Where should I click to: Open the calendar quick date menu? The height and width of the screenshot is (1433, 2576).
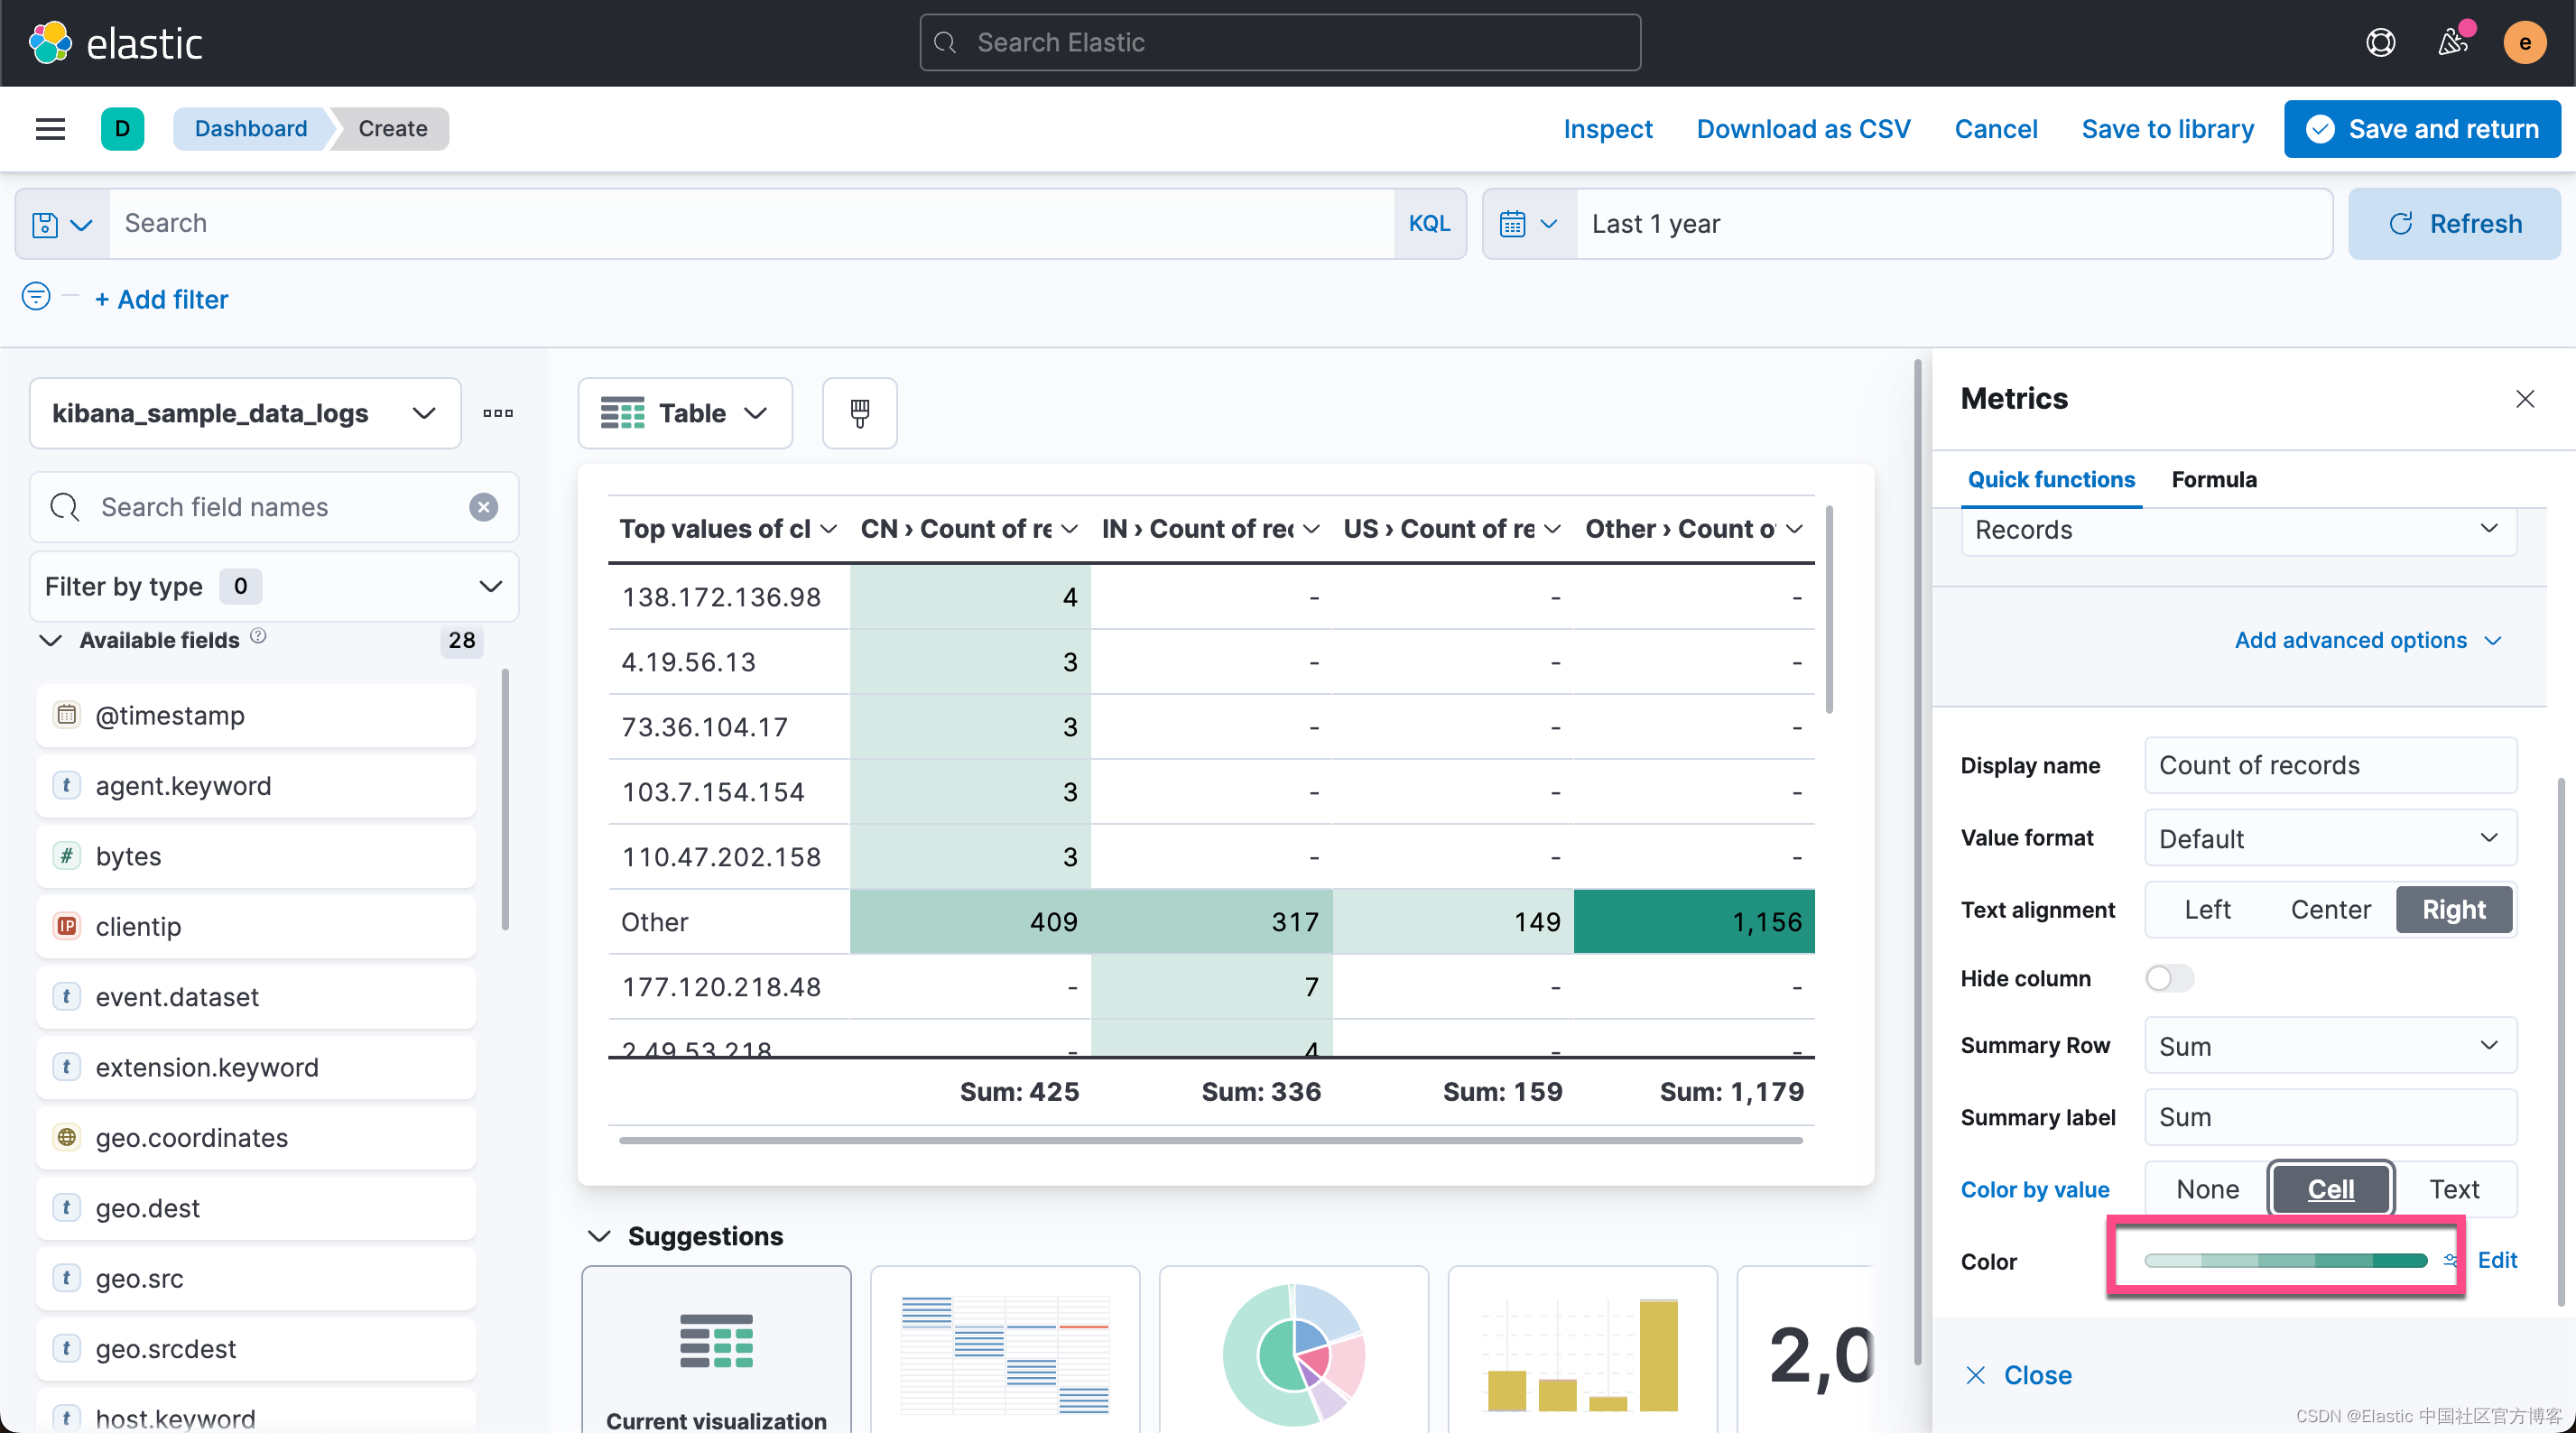(1528, 224)
